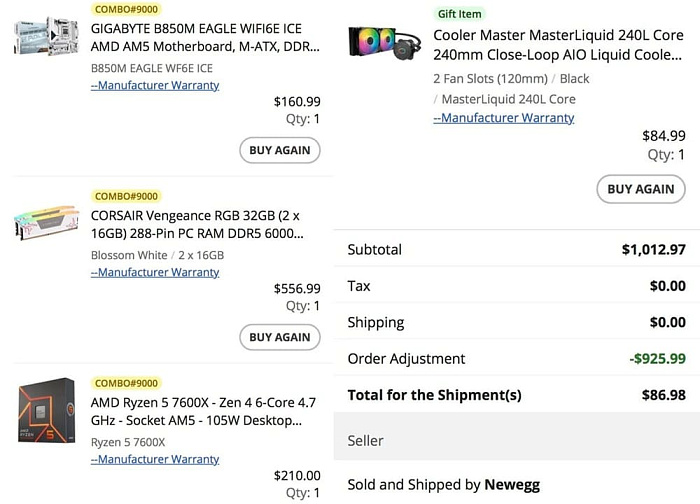Click Buy Again for Cooler Master cooler
This screenshot has height=504, width=700.
640,188
